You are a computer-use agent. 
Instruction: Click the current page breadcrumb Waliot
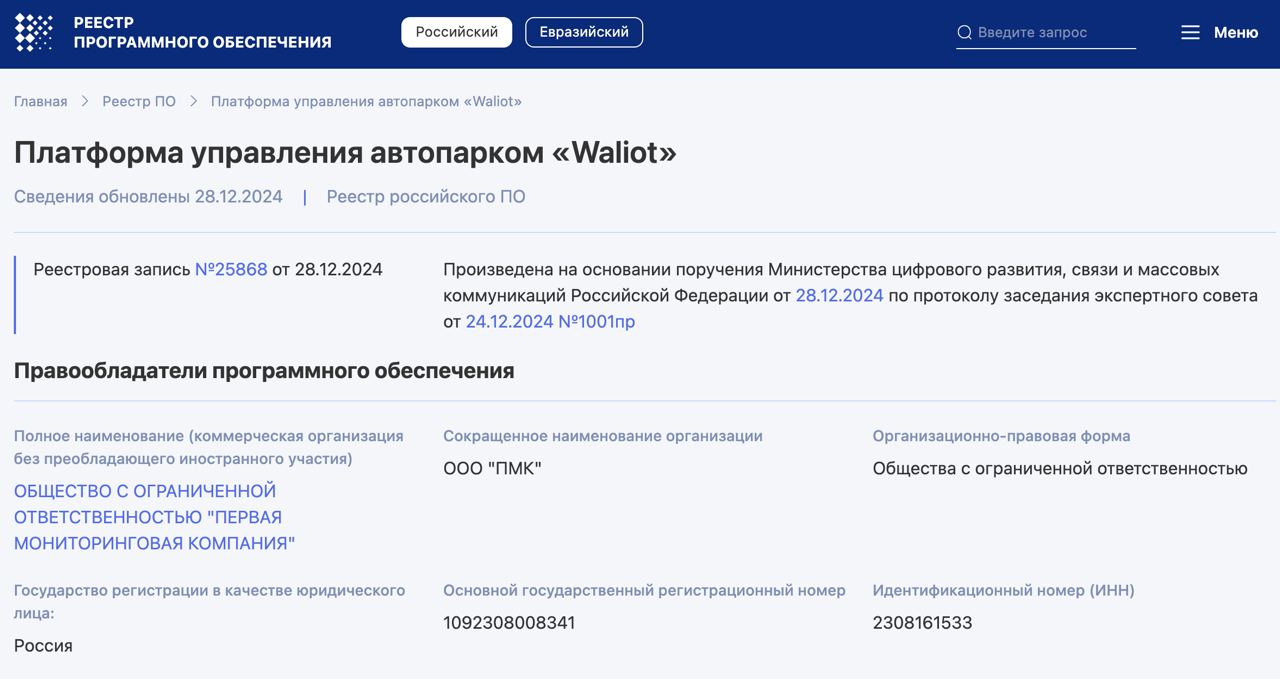pos(366,101)
